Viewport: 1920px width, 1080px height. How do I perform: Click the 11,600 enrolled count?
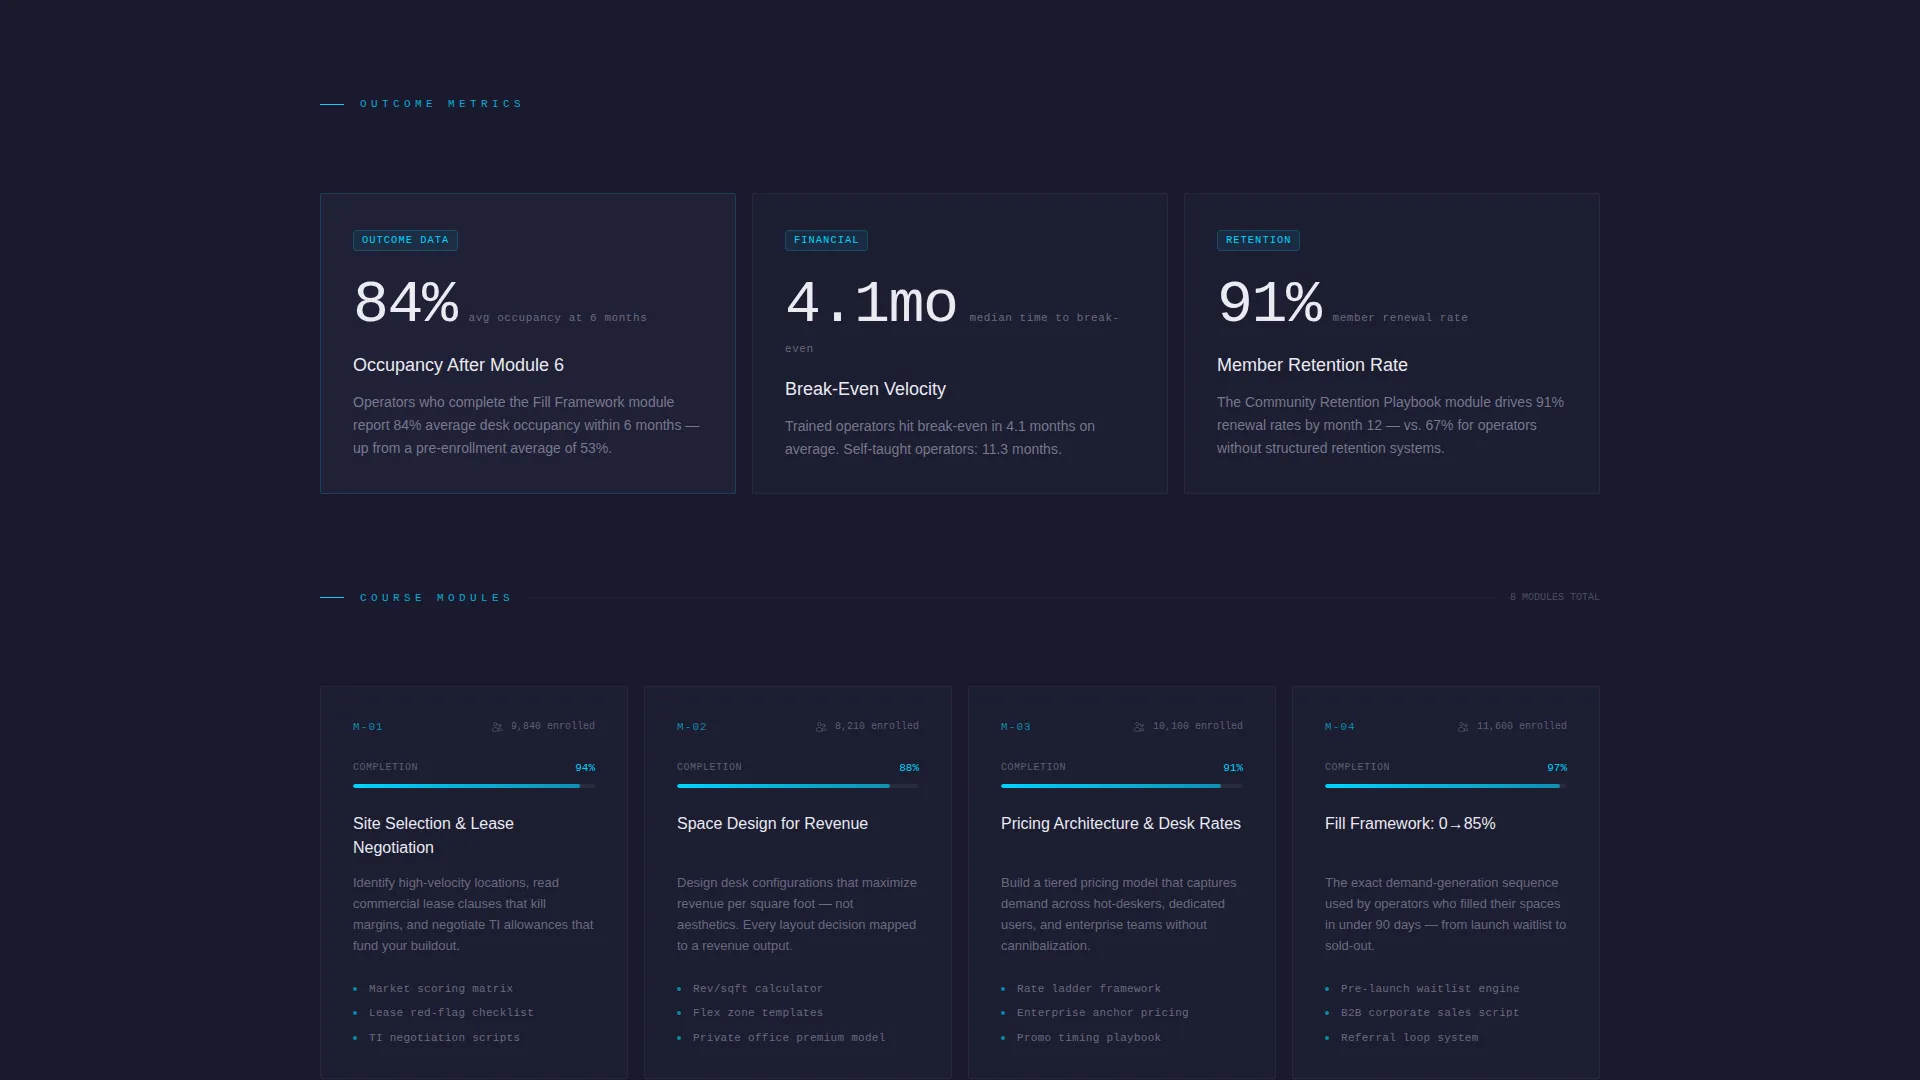click(x=1522, y=726)
